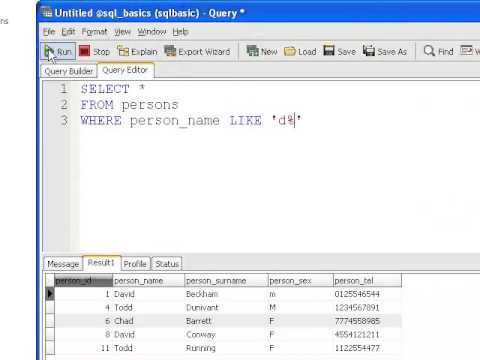The height and width of the screenshot is (360, 480).
Task: Explain the query plan
Action: click(x=137, y=51)
